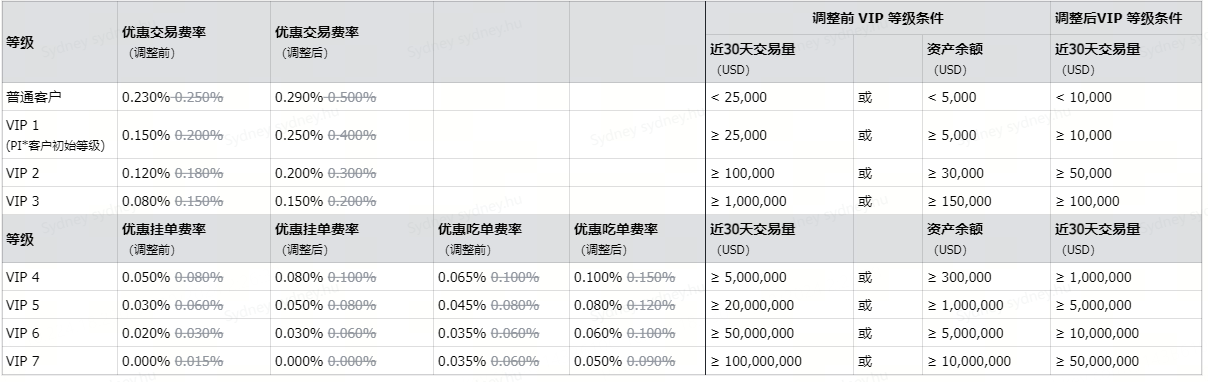Click the 等级 header cell in top row

pos(58,42)
